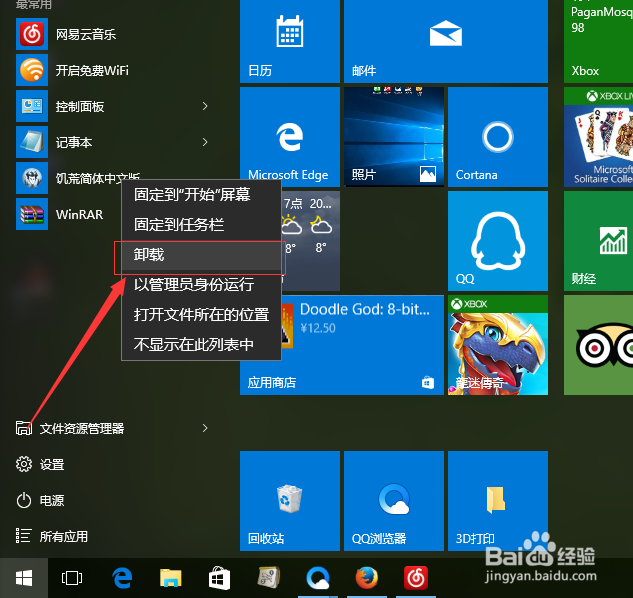The height and width of the screenshot is (598, 633).
Task: Expand the 文件资源管理器 submenu arrow
Action: coord(205,428)
